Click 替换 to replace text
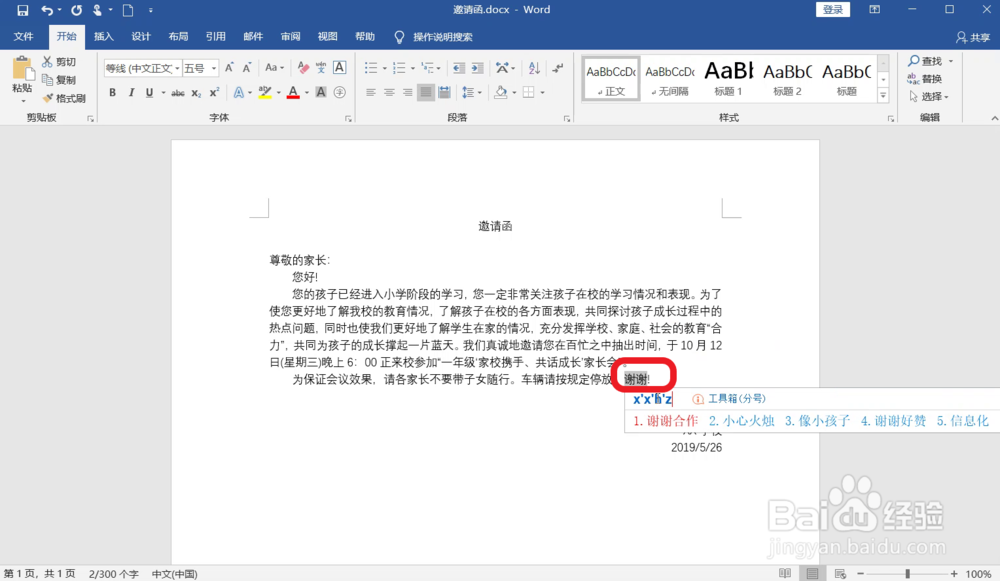1000x581 pixels. pyautogui.click(x=925, y=79)
